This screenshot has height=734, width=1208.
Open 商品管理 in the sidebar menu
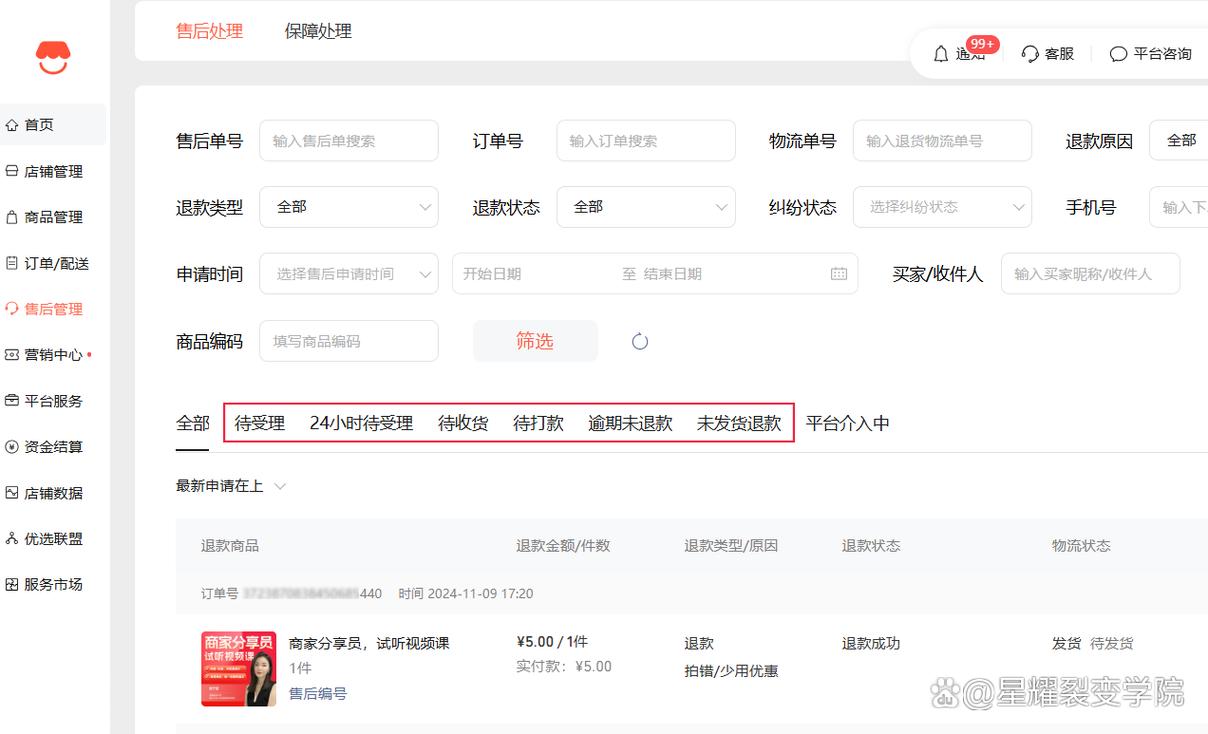(53, 217)
